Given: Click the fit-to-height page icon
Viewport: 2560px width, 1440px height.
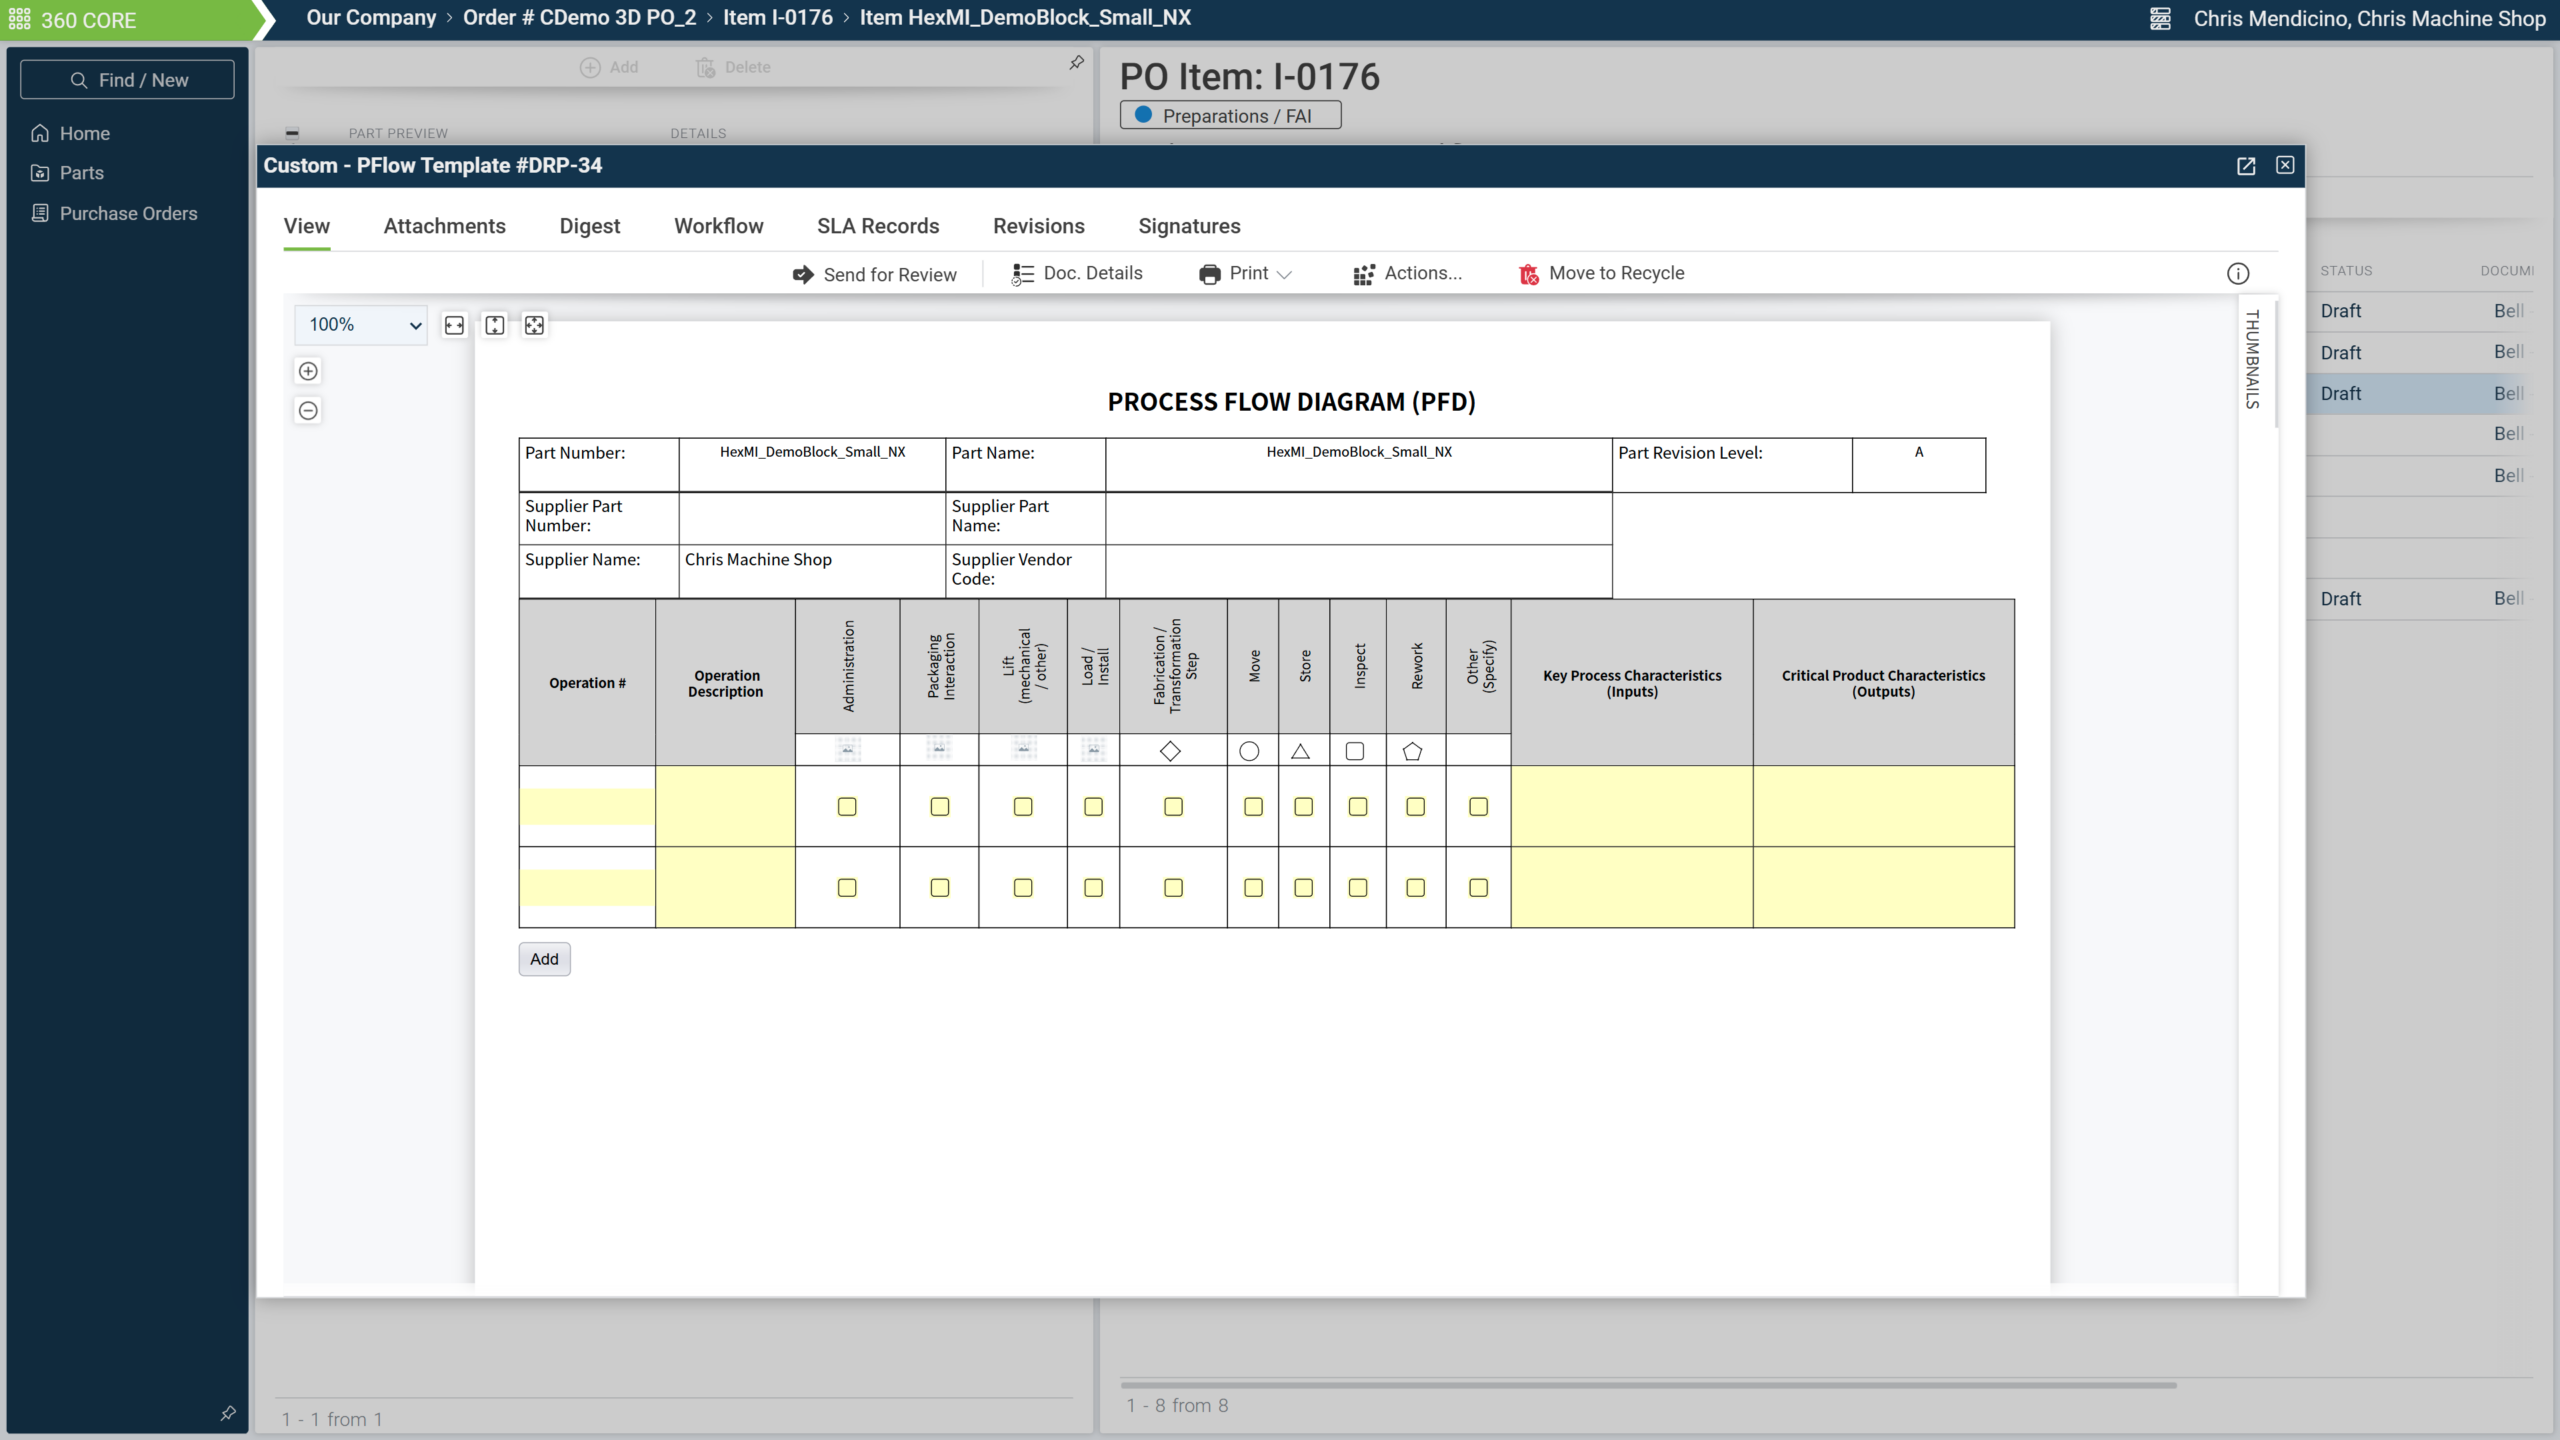Looking at the screenshot, I should pos(495,325).
